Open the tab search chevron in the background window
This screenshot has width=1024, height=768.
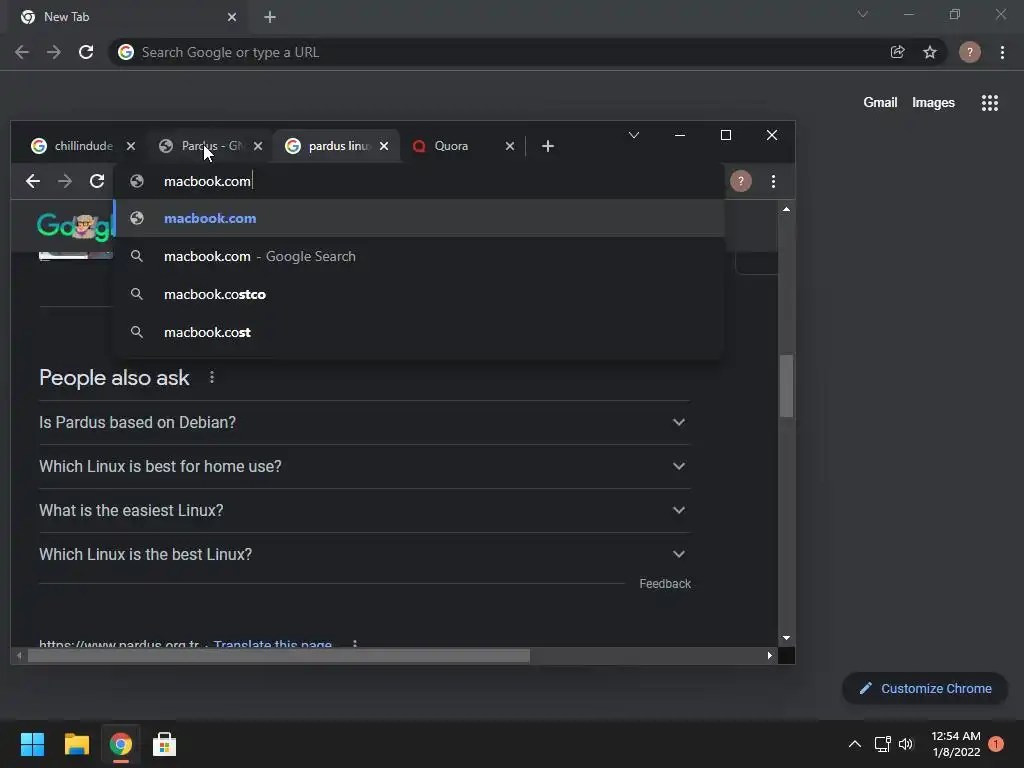point(863,14)
